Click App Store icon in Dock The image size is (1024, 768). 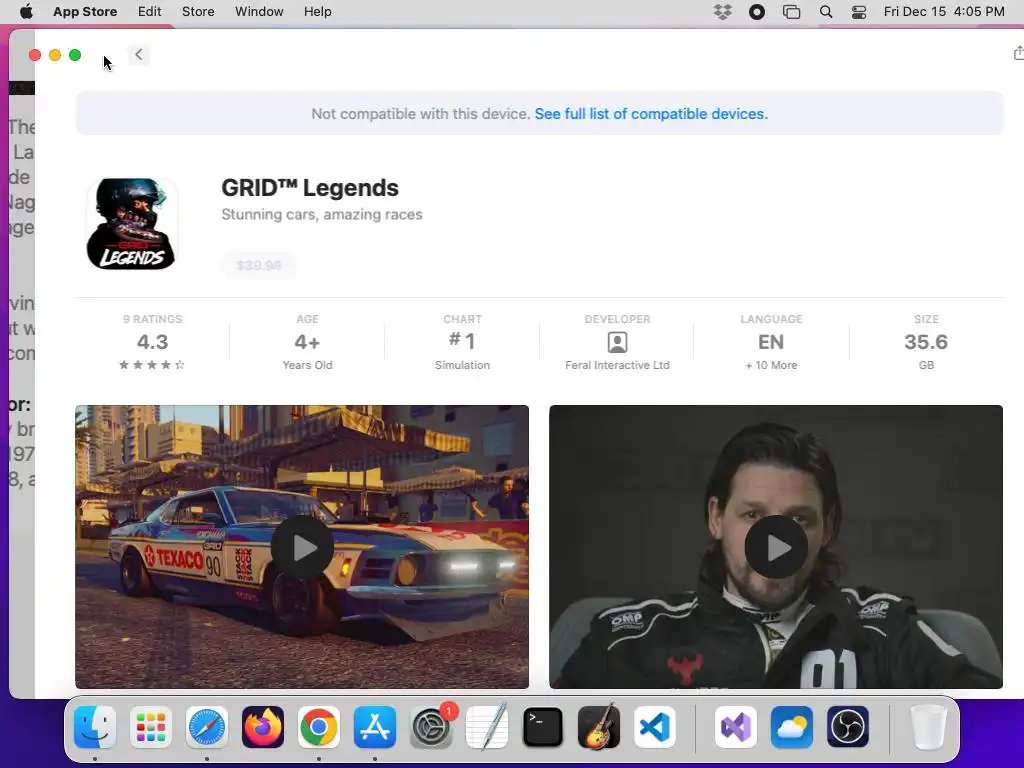point(375,727)
